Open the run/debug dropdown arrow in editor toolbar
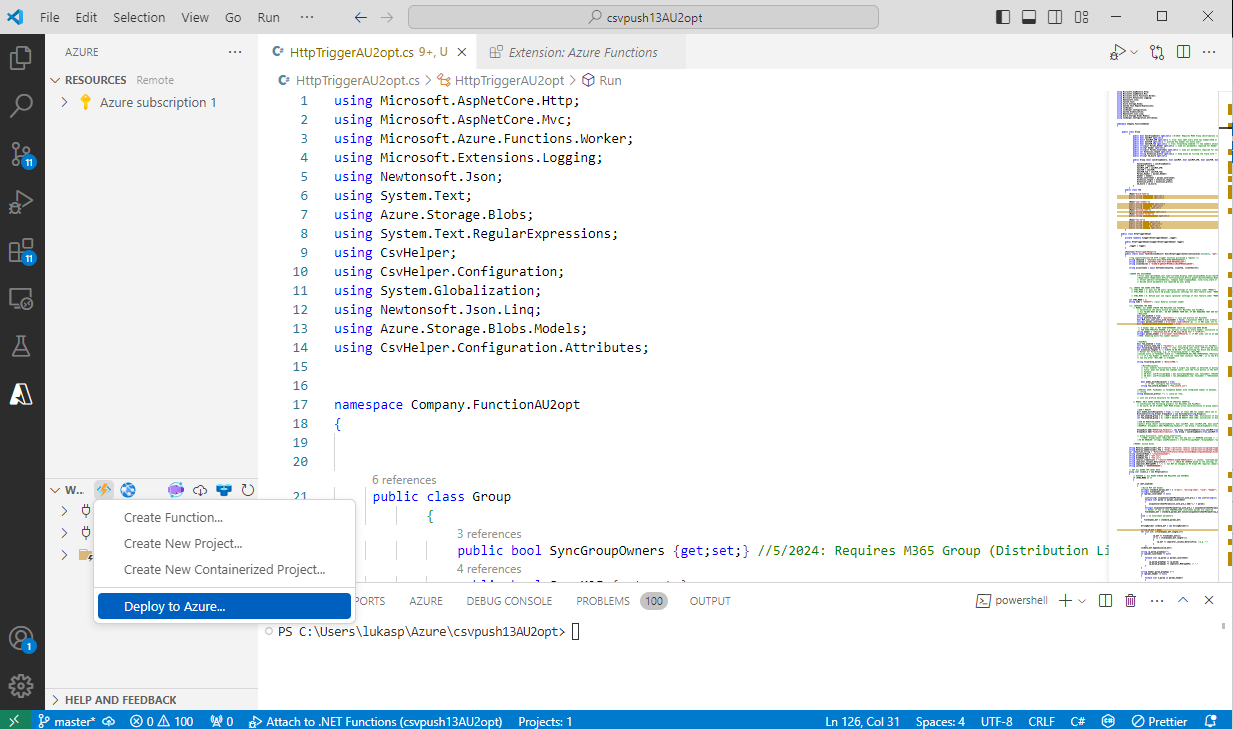The height and width of the screenshot is (729, 1233). pos(1134,52)
